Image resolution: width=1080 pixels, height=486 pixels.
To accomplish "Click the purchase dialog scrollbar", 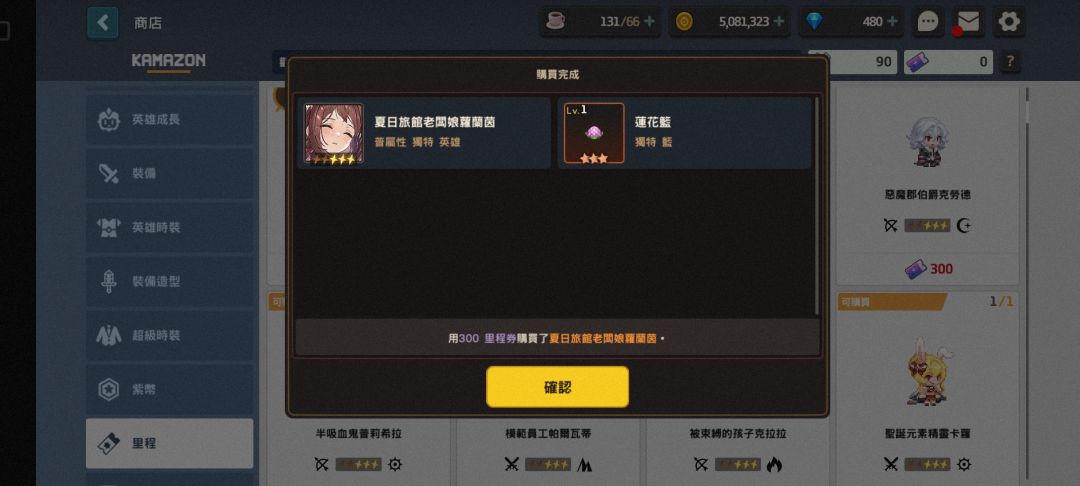I will [x=817, y=205].
